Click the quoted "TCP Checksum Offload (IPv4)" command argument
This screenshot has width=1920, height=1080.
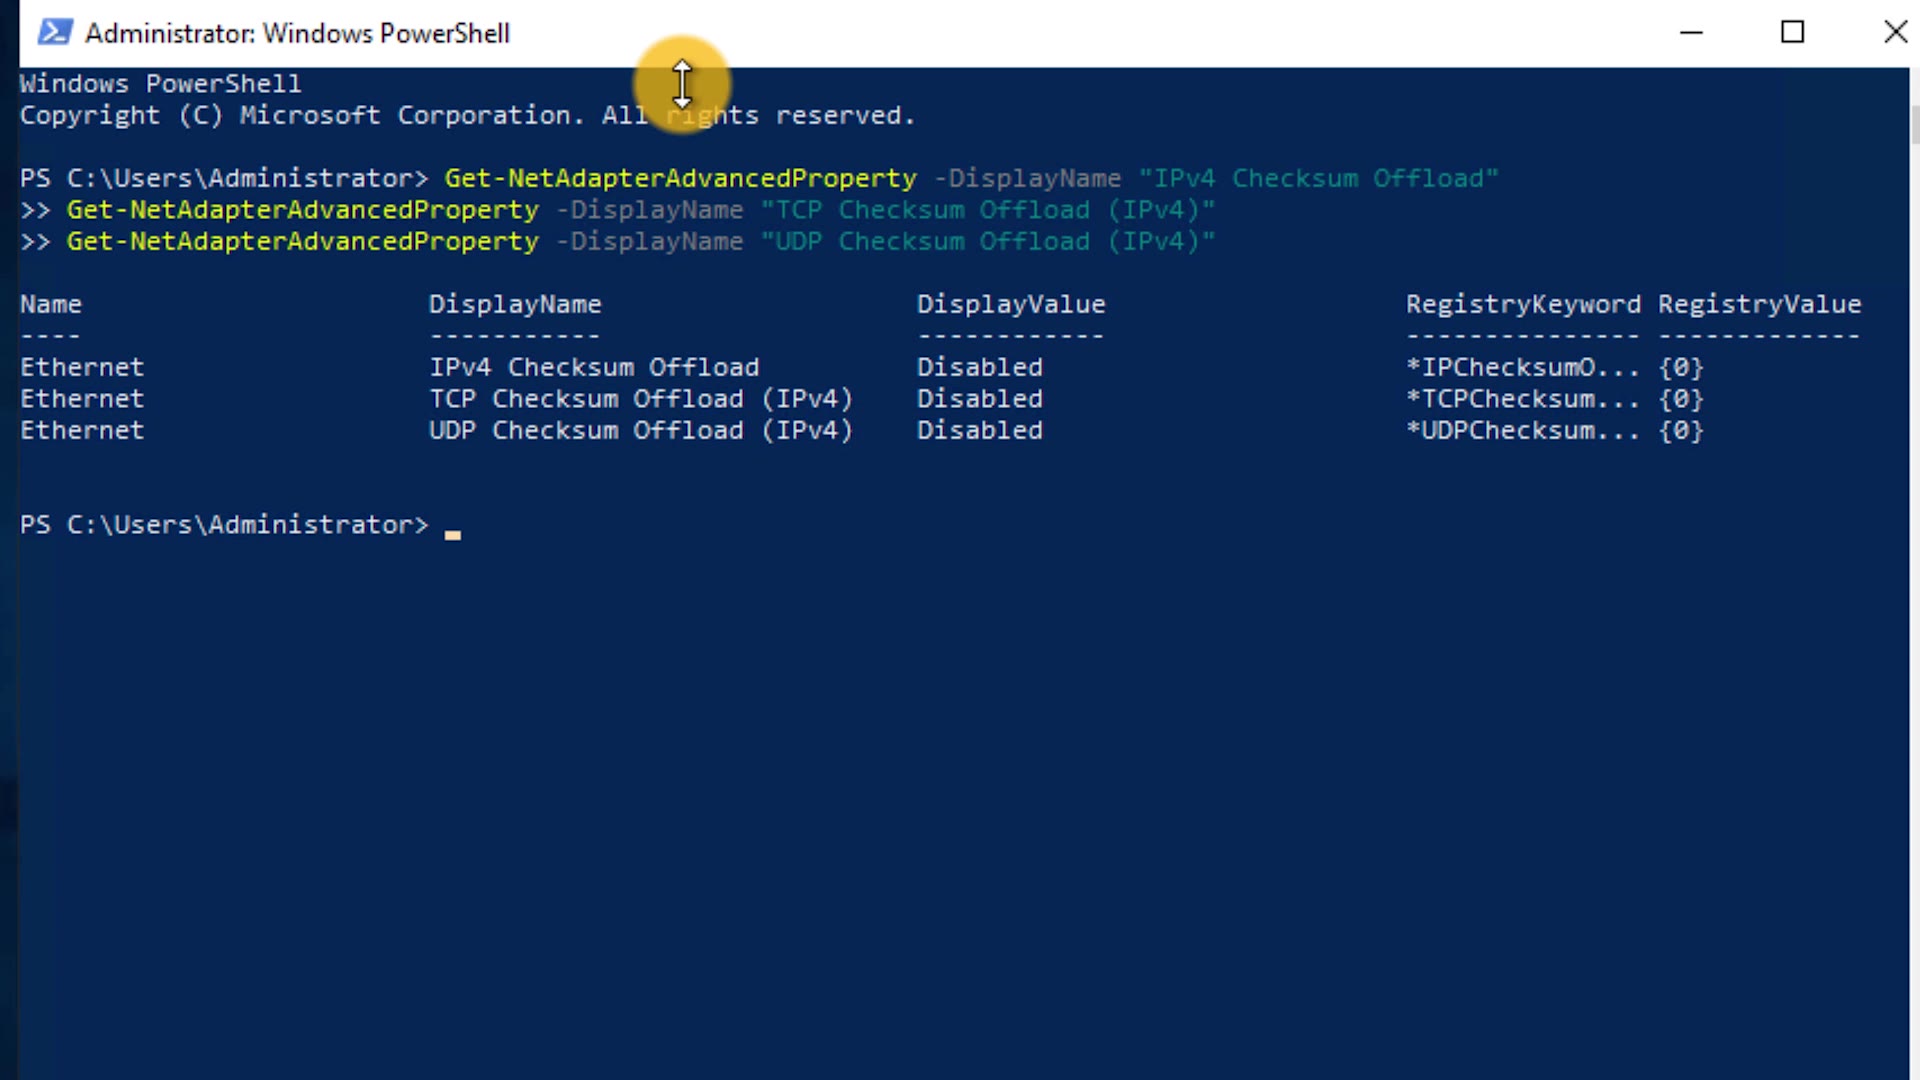(987, 210)
